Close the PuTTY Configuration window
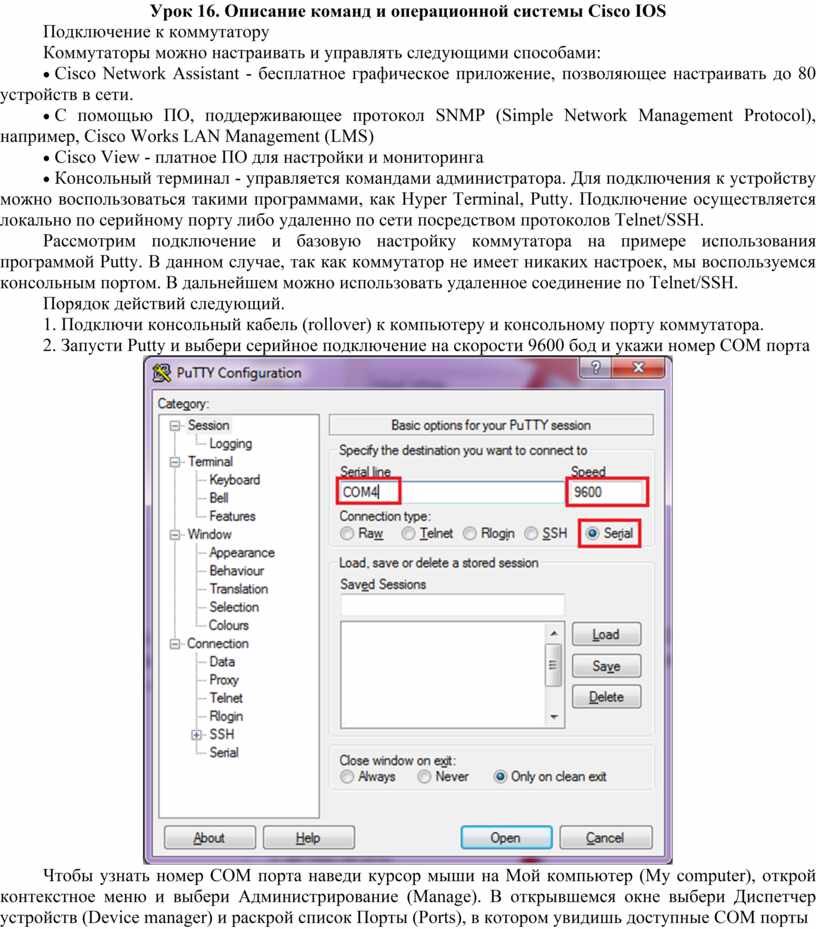 pos(639,368)
